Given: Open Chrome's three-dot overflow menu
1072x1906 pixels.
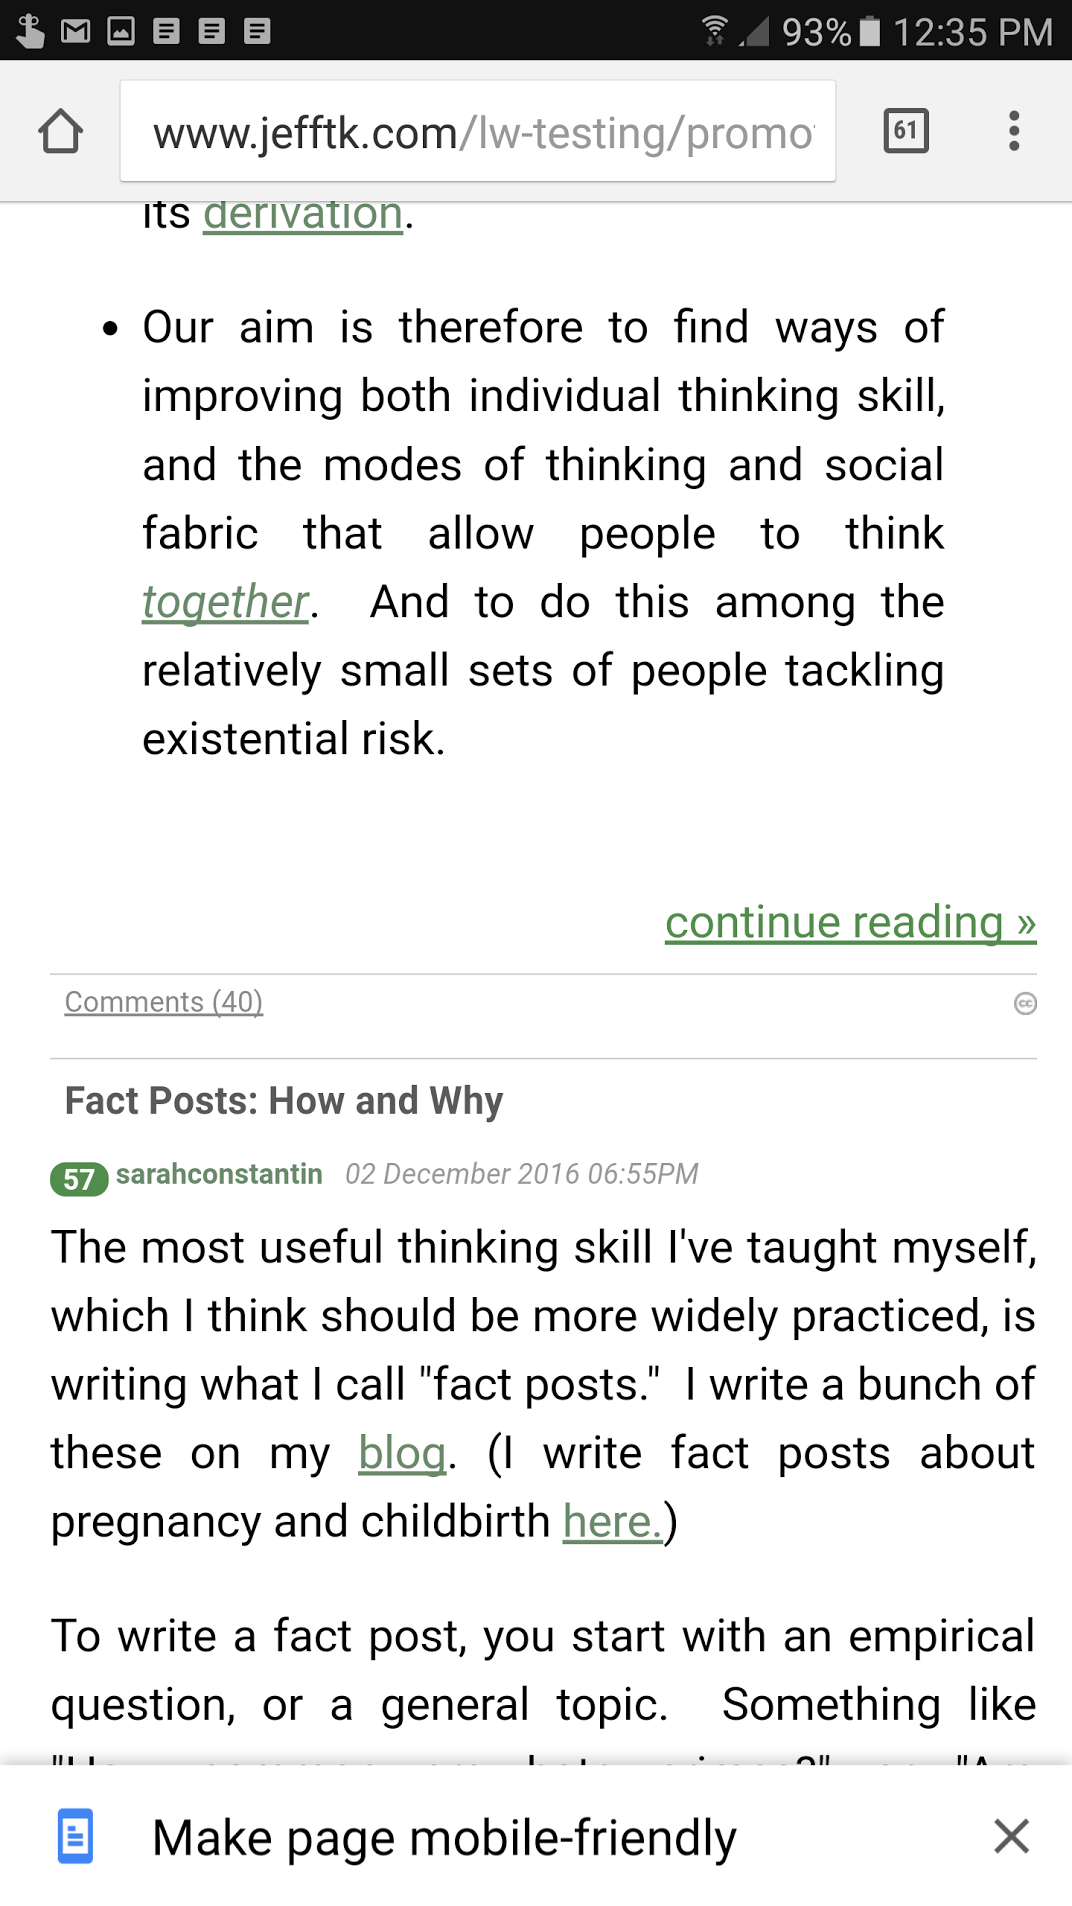Looking at the screenshot, I should (x=1014, y=131).
